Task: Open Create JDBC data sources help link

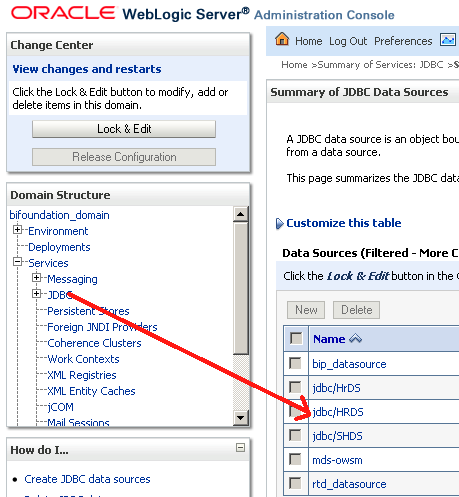Action: pyautogui.click(x=87, y=479)
